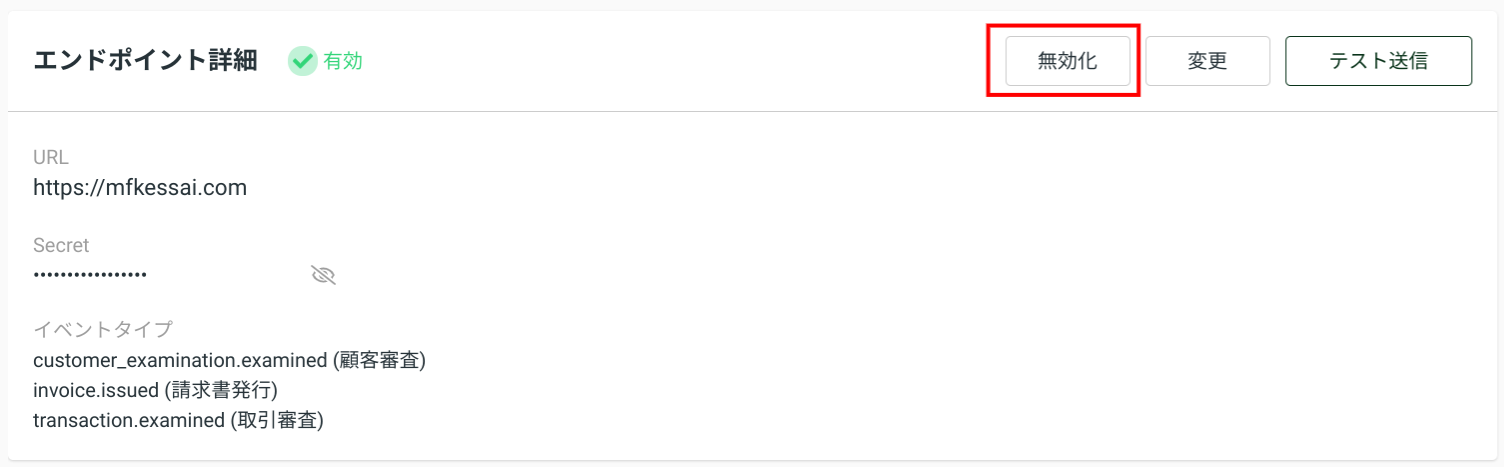
Task: Click the masked Secret dots value
Action: tap(90, 274)
